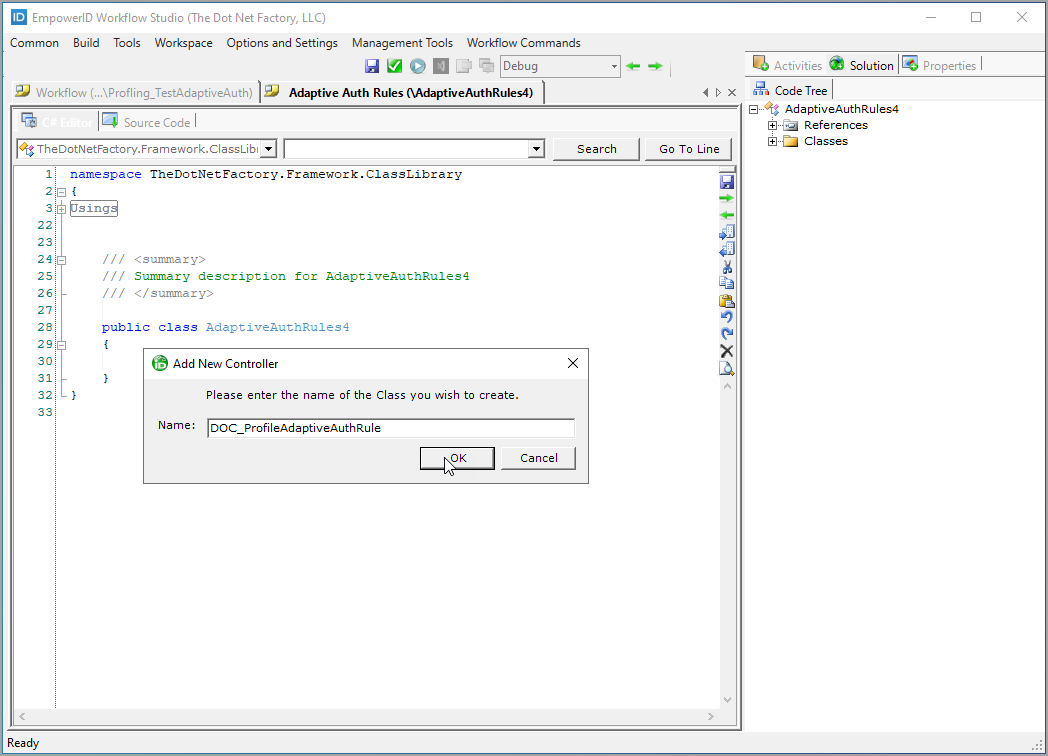Click the class Name text field
The width and height of the screenshot is (1048, 756).
point(390,428)
